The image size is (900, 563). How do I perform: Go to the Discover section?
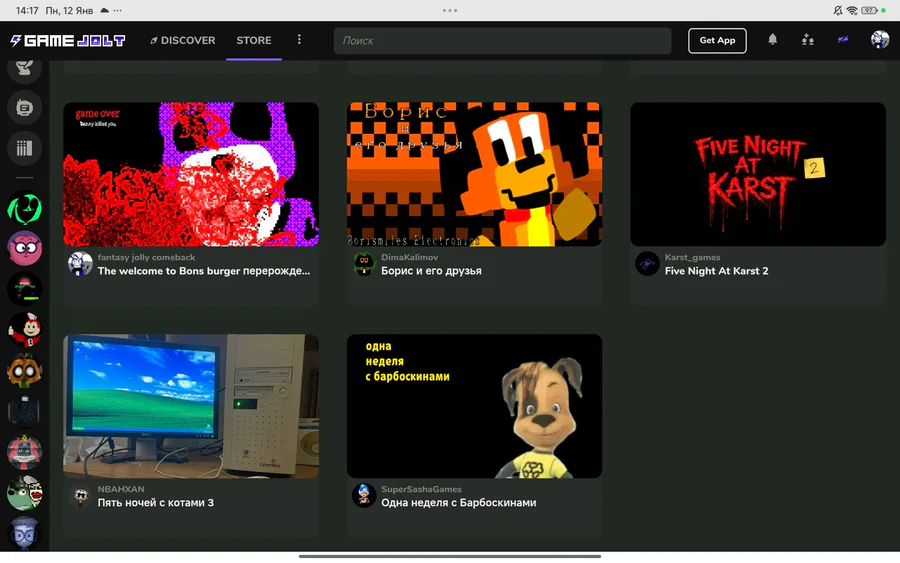coord(183,40)
